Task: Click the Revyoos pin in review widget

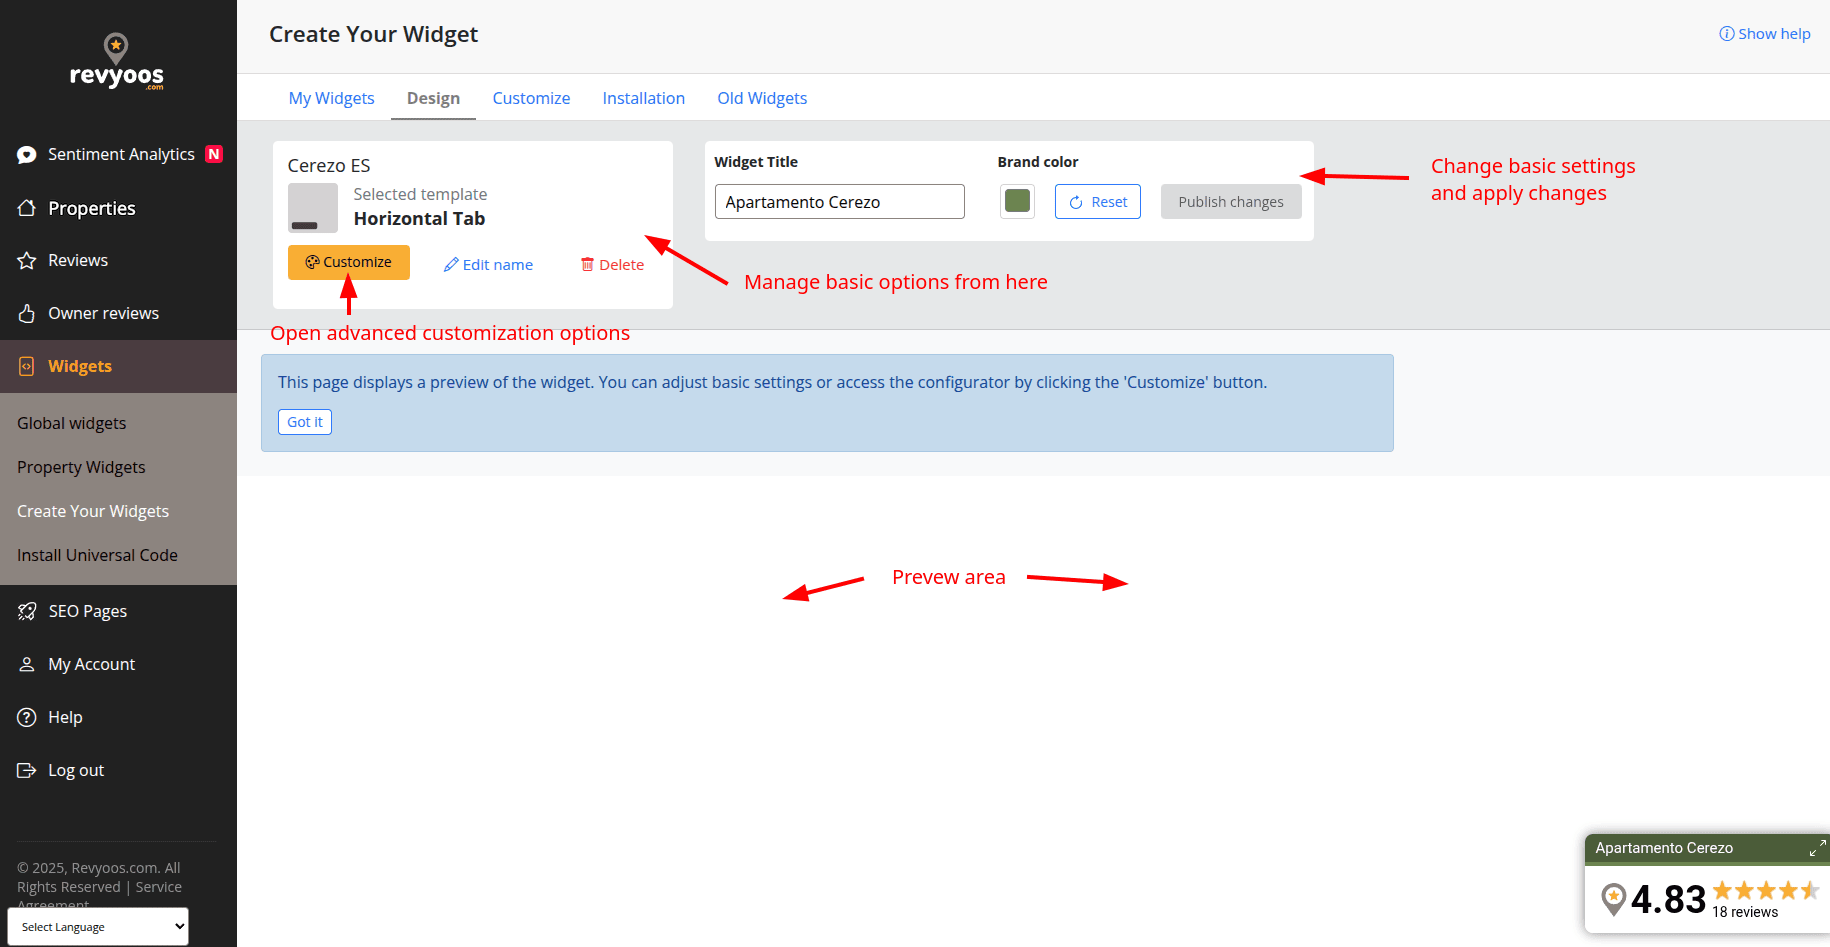Action: coord(1613,899)
